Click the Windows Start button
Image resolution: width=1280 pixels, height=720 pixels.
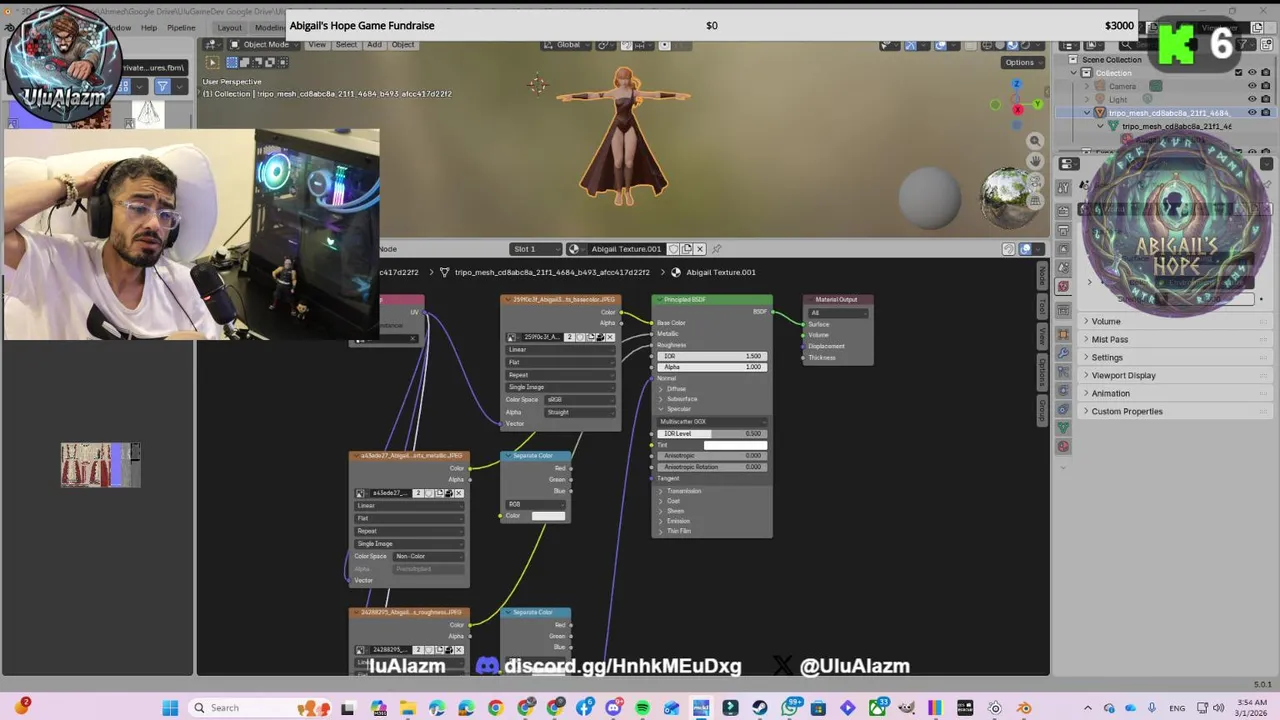(170, 708)
